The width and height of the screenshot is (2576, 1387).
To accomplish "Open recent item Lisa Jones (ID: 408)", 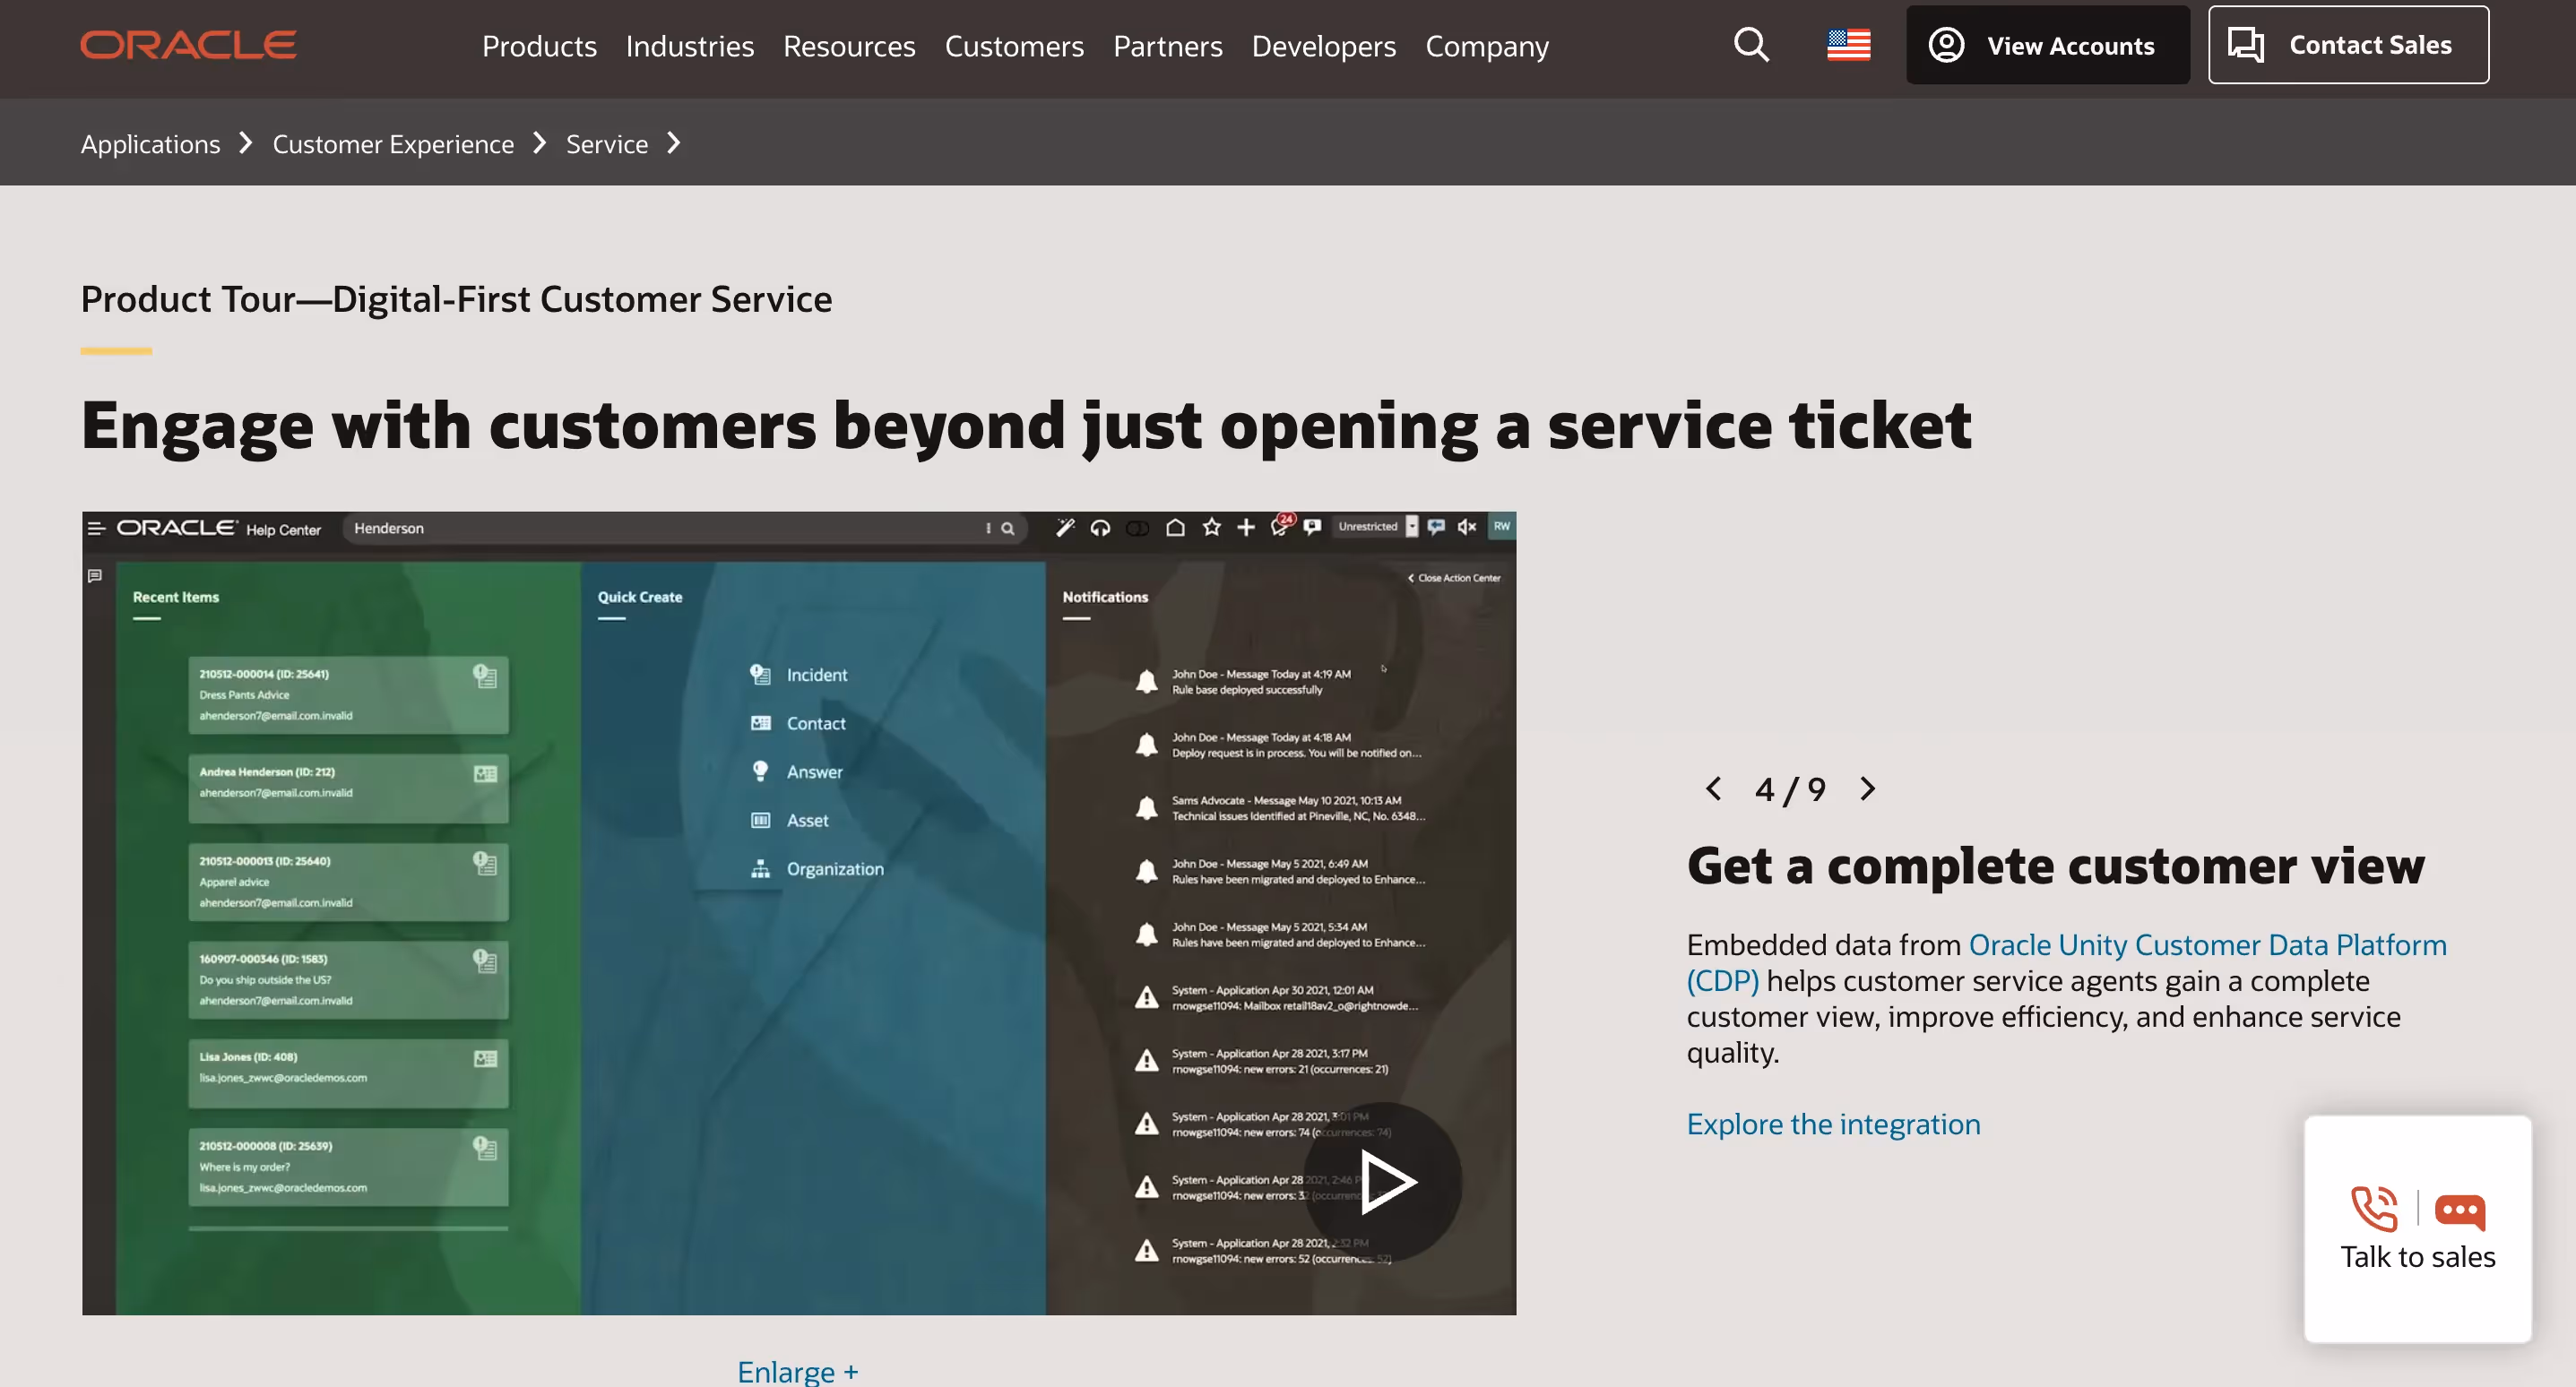I will tap(348, 1072).
